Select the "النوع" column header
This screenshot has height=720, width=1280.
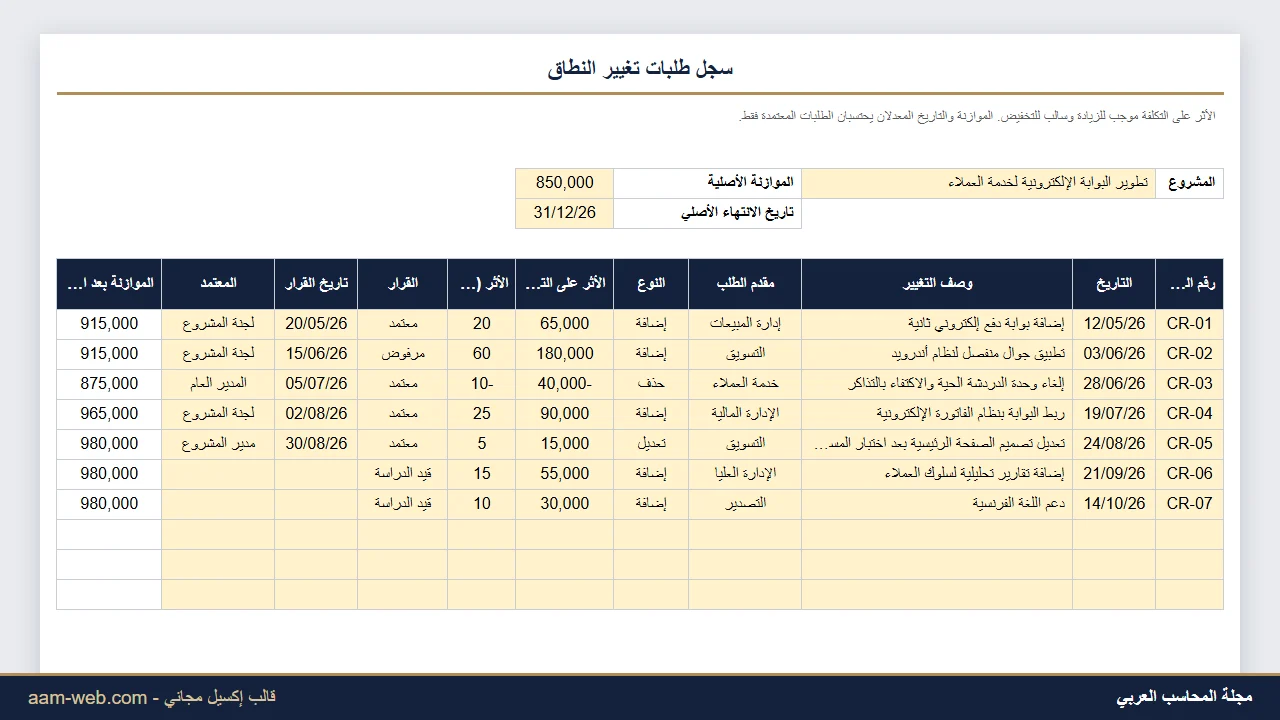(x=651, y=284)
